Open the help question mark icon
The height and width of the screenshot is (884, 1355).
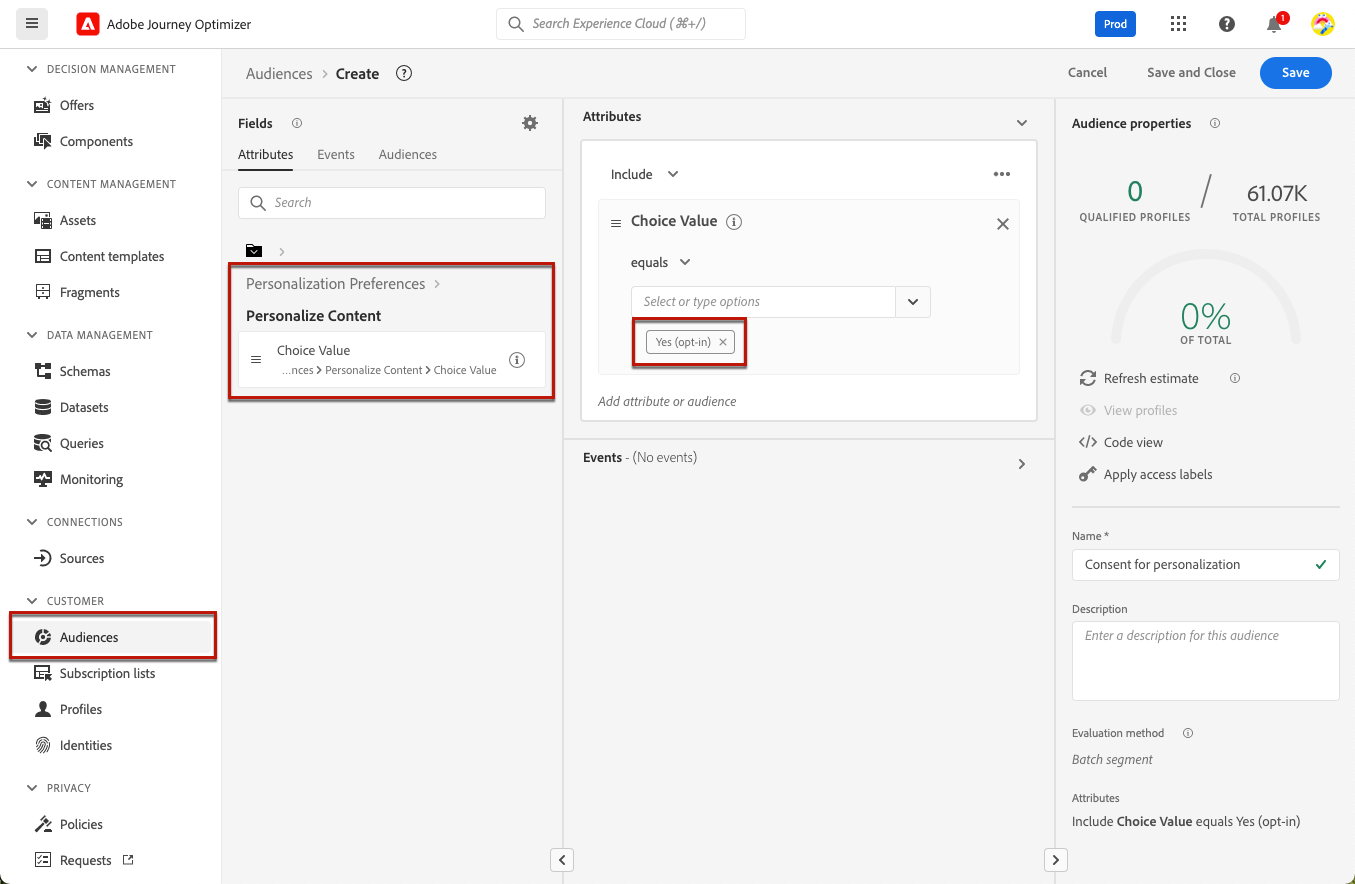[x=1226, y=24]
